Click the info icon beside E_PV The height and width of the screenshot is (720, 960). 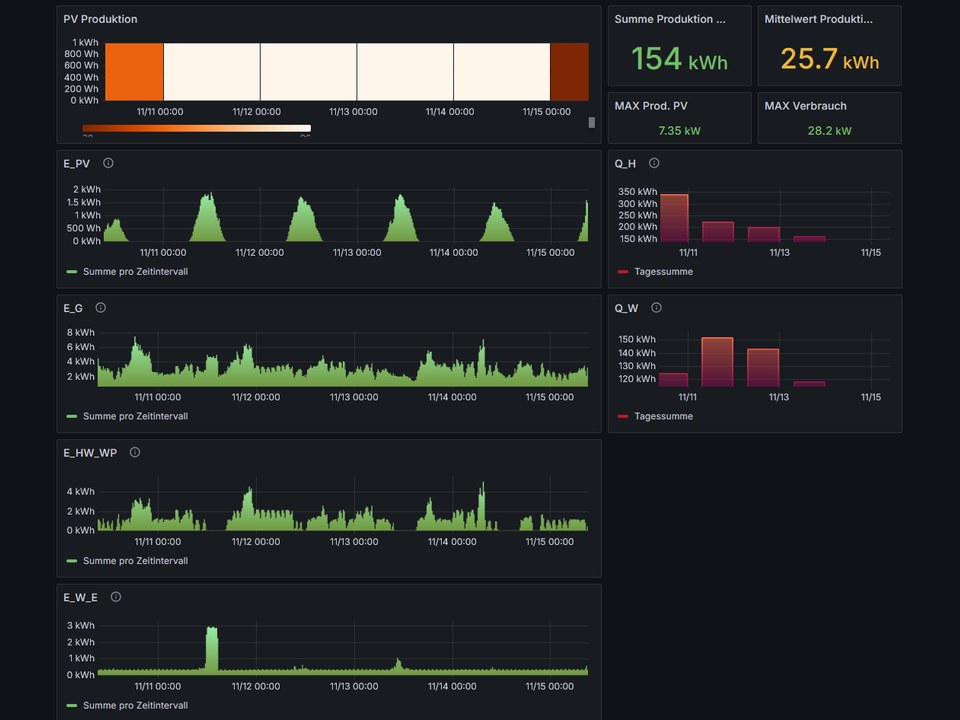coord(108,163)
